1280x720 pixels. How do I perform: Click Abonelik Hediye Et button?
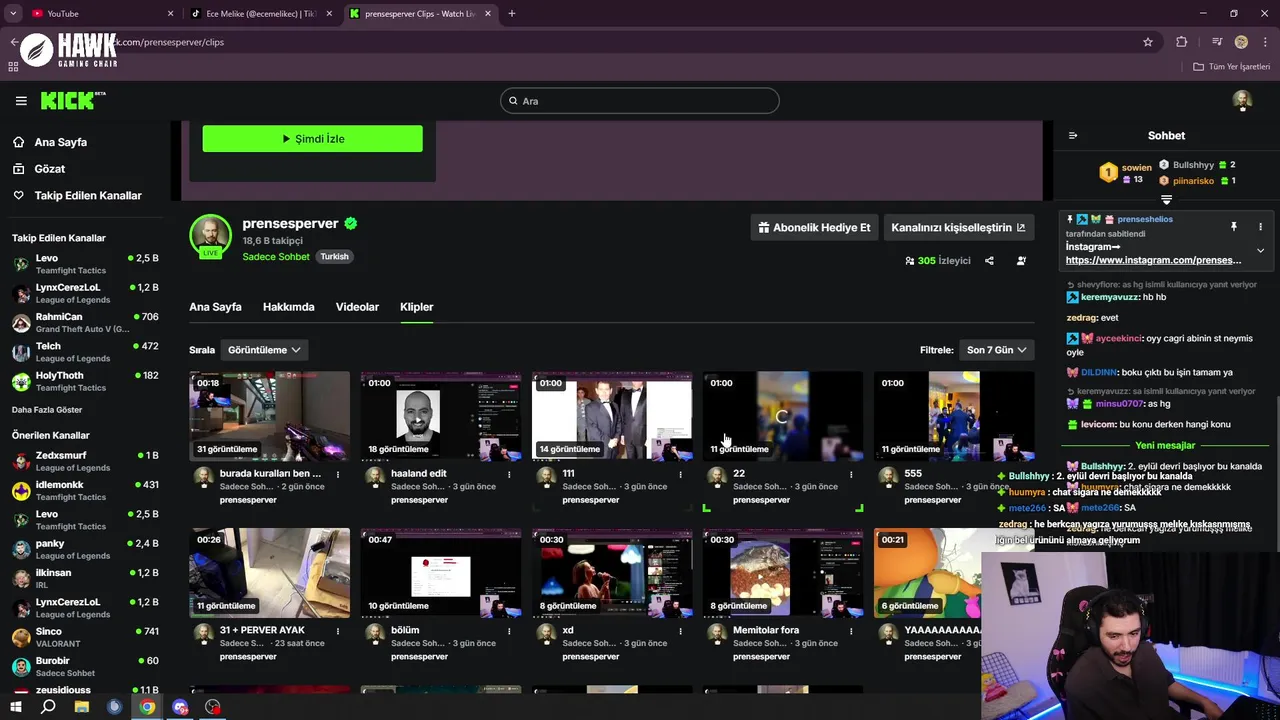click(x=814, y=227)
